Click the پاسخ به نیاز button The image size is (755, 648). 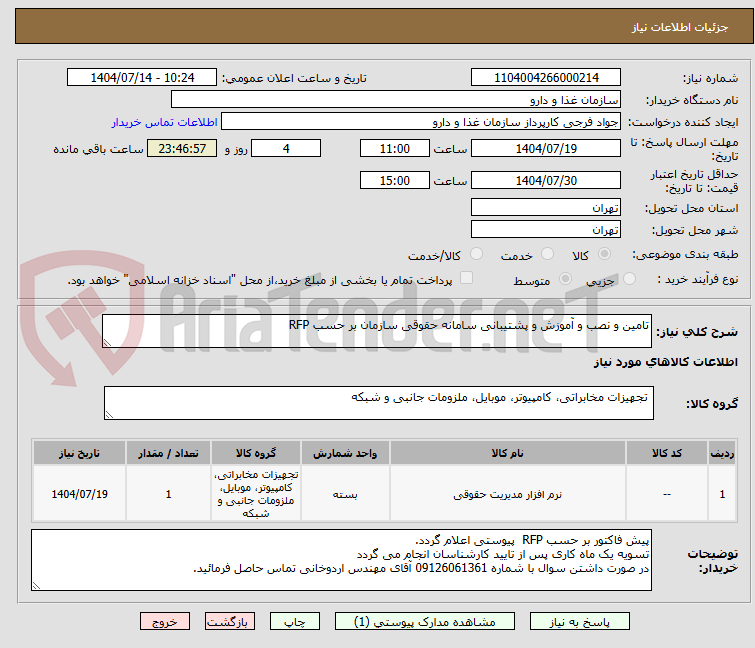580,622
